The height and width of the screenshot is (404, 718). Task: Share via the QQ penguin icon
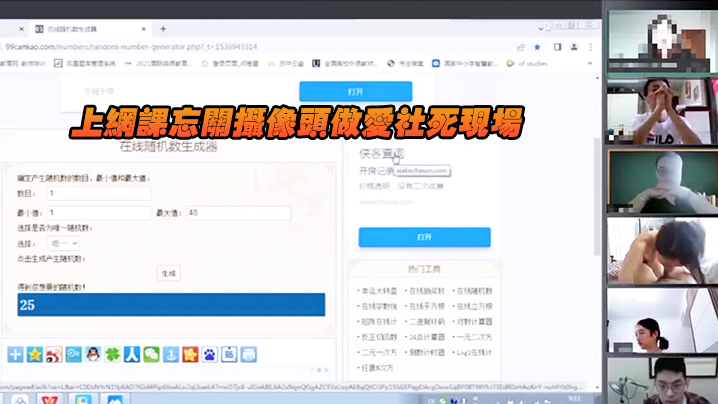pos(93,354)
